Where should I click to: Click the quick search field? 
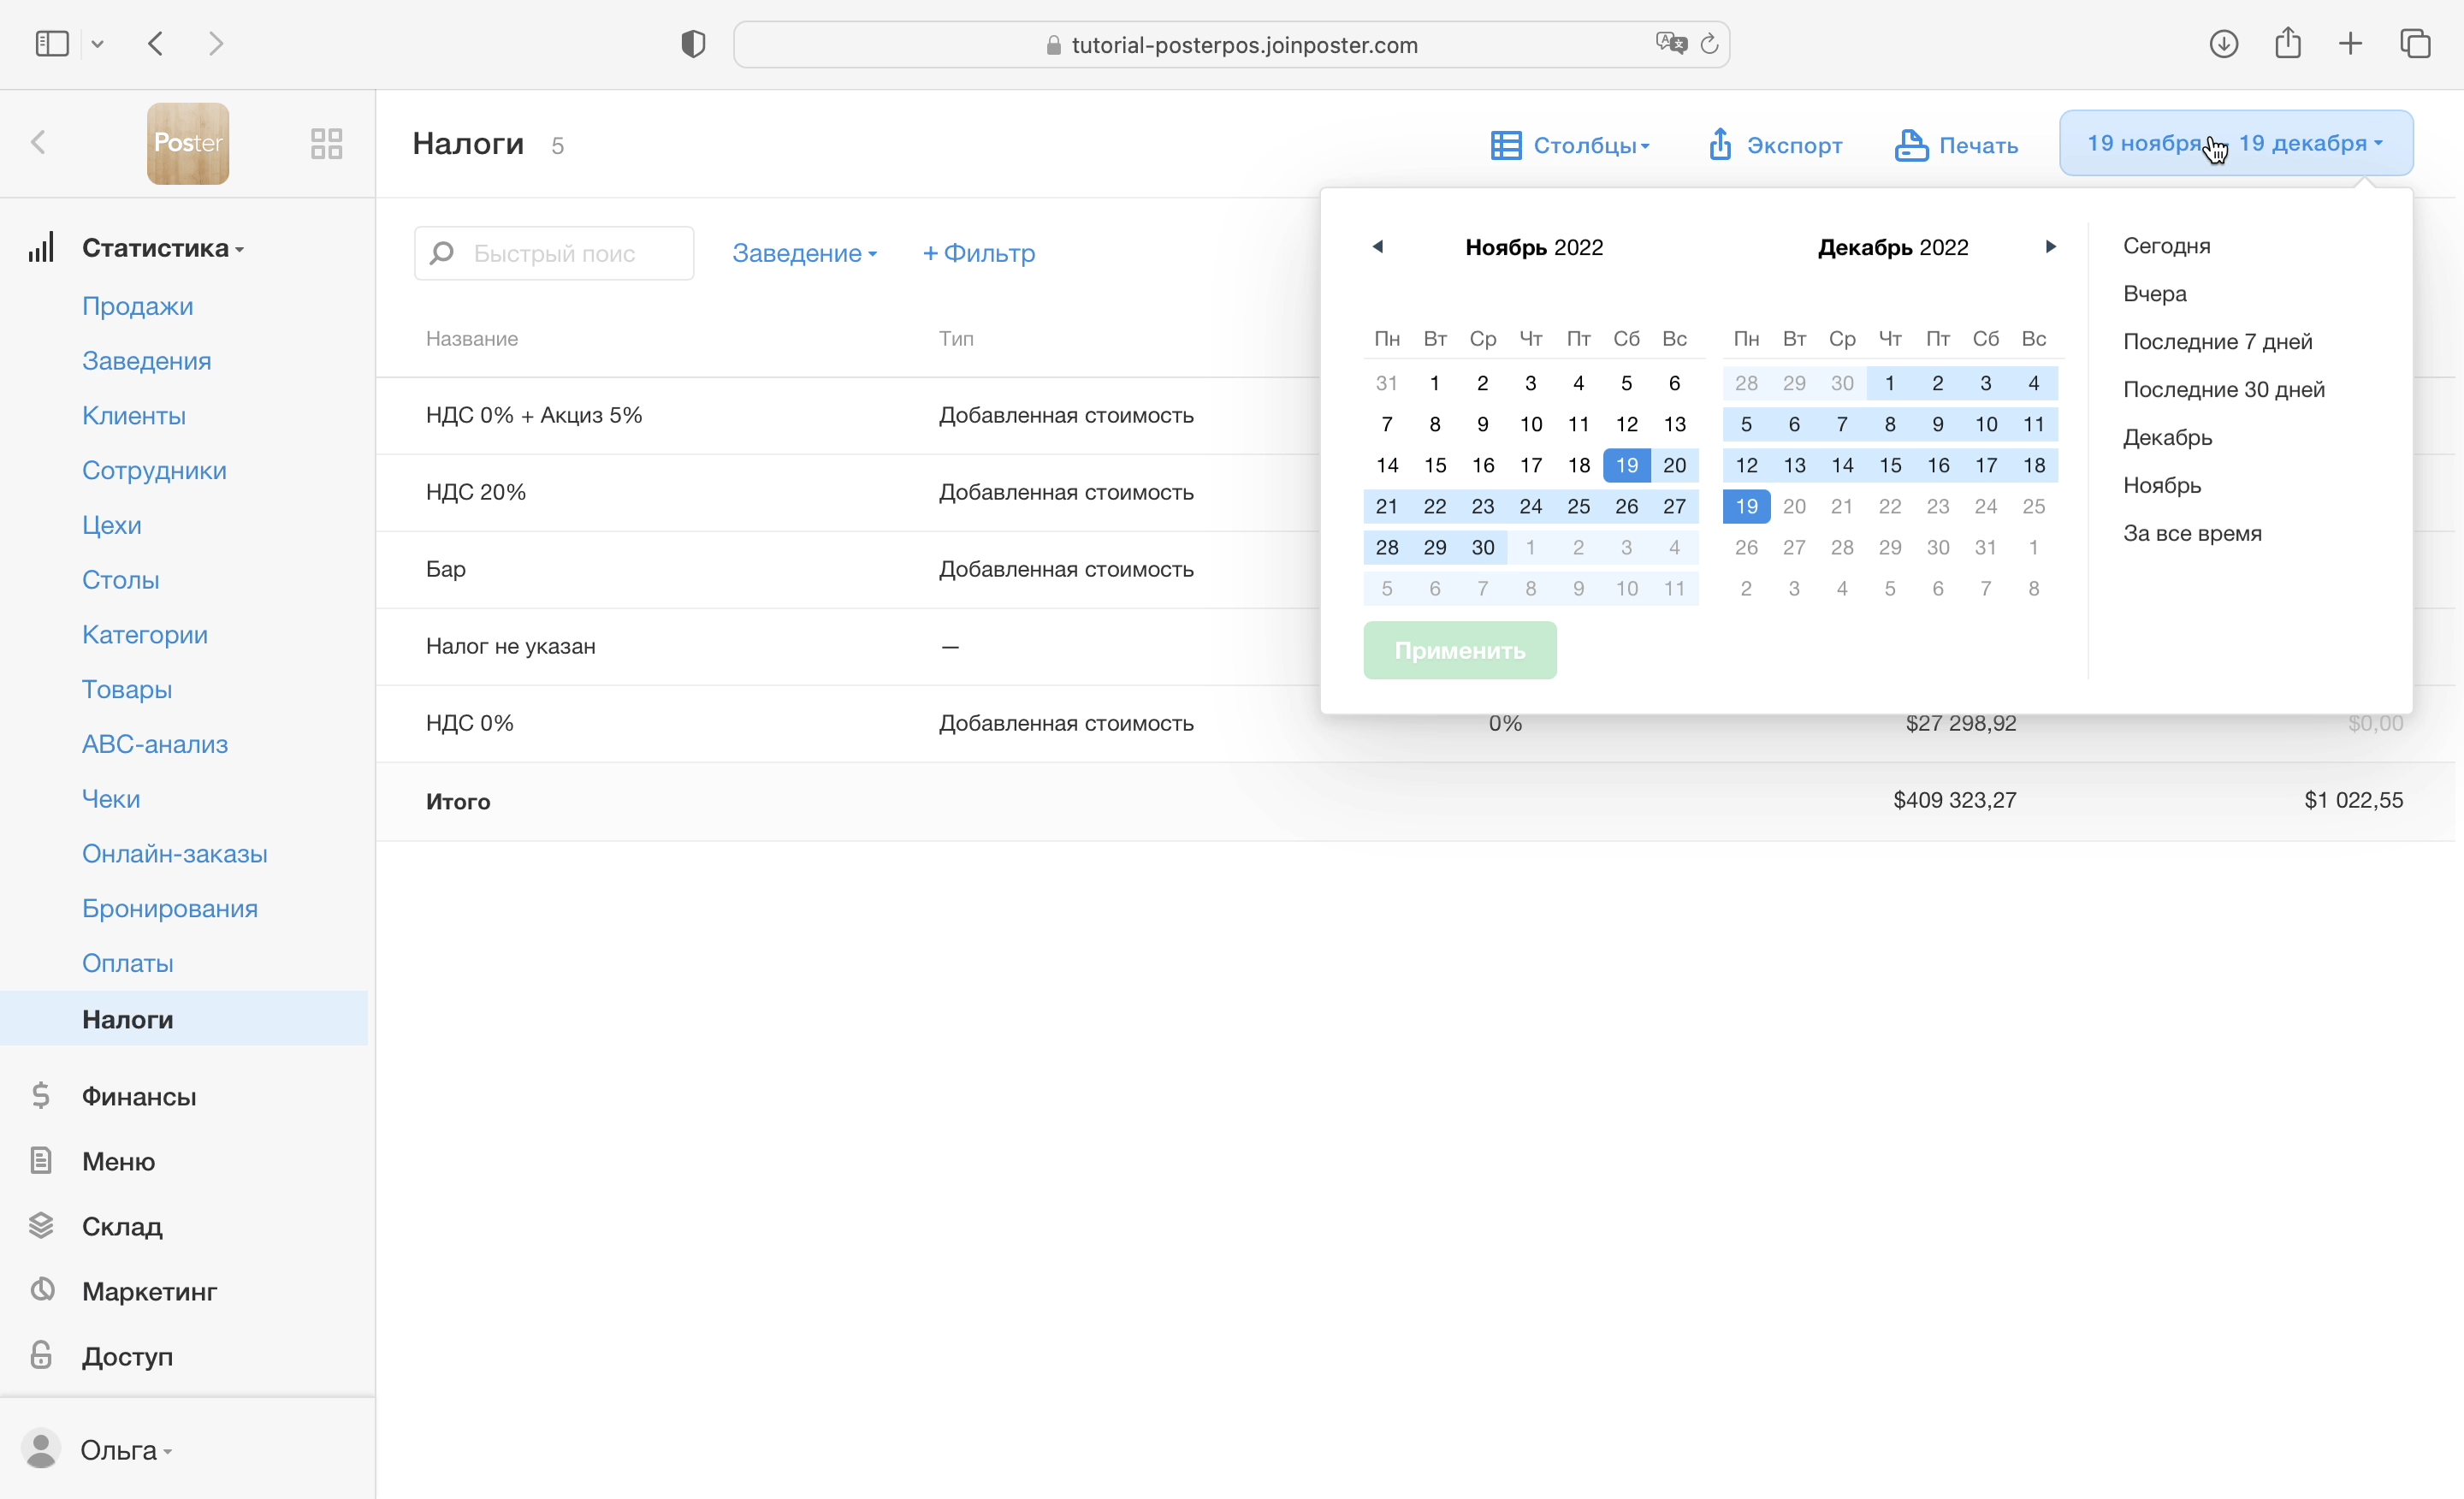(x=555, y=253)
